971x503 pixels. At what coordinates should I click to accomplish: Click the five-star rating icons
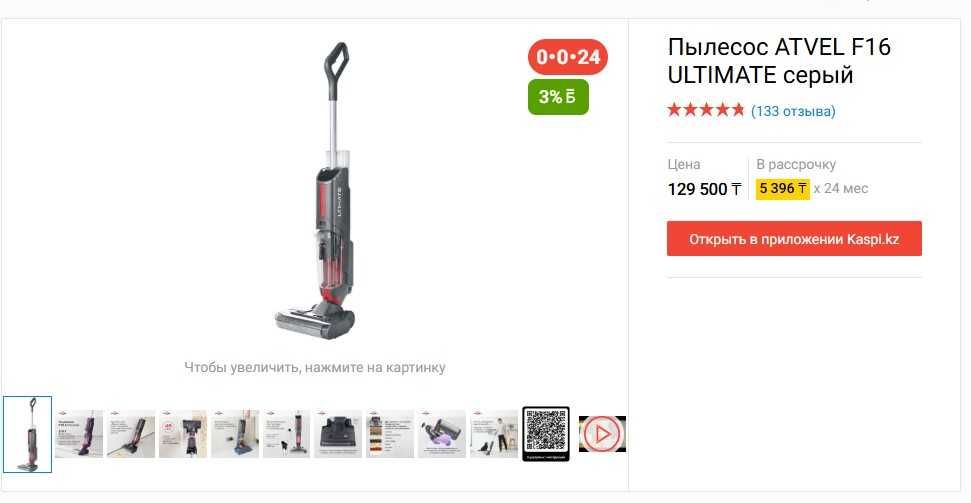pos(705,111)
